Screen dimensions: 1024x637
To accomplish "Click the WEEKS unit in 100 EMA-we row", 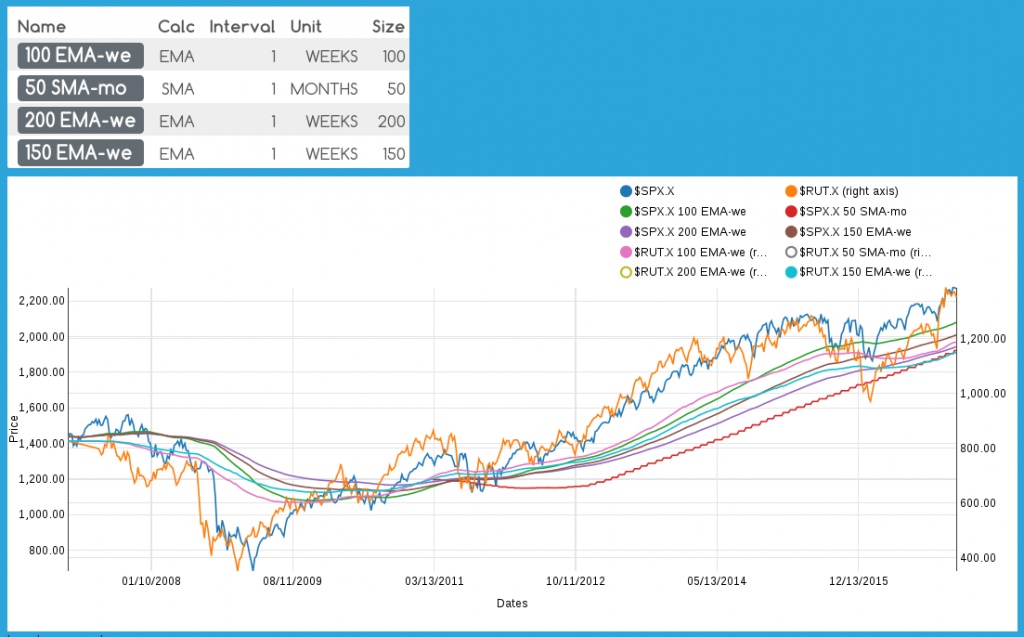I will [332, 57].
